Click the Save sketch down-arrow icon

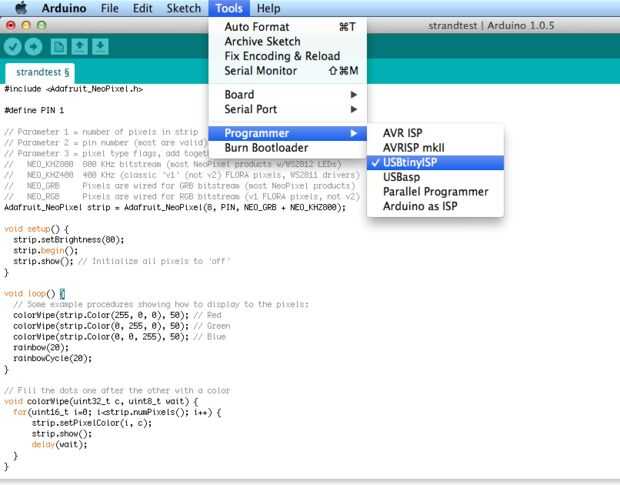coord(100,47)
